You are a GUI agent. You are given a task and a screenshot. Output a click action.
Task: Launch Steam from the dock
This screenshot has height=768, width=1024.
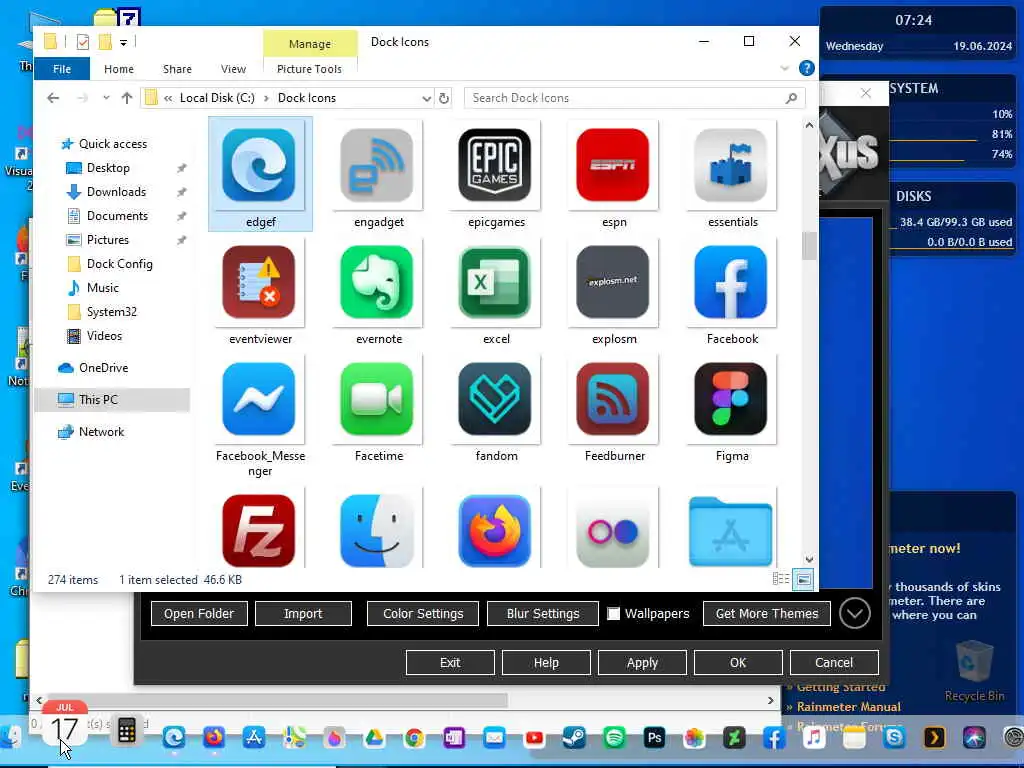[x=574, y=737]
